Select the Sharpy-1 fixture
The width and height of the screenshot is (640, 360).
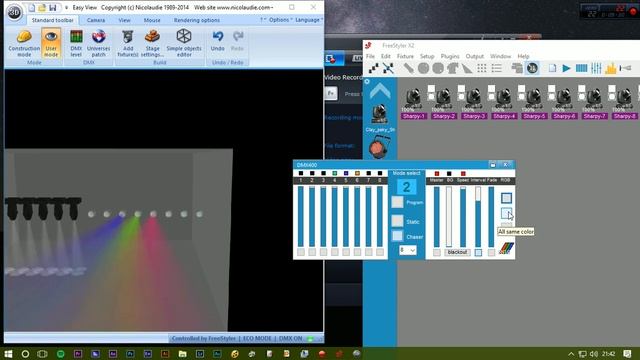pos(413,103)
